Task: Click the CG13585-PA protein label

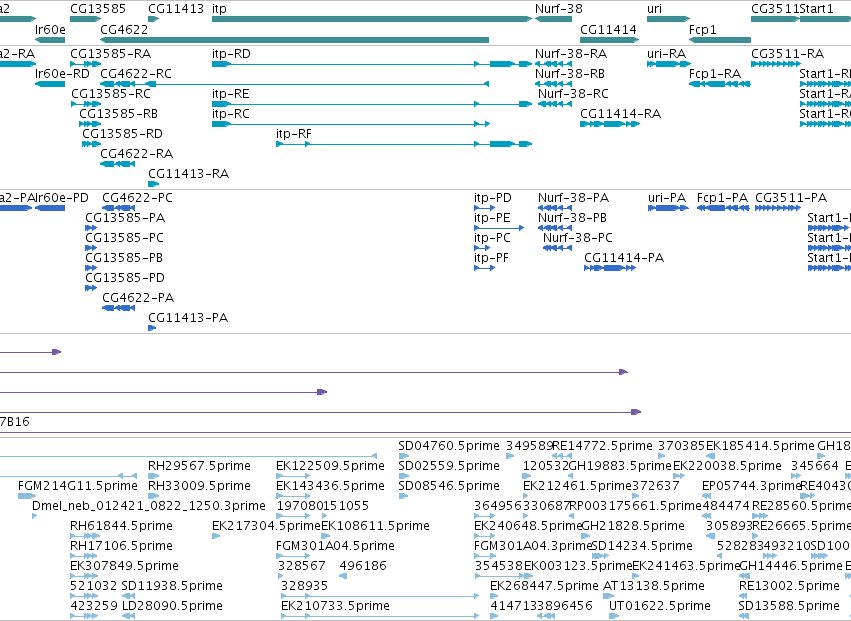Action: pos(125,218)
